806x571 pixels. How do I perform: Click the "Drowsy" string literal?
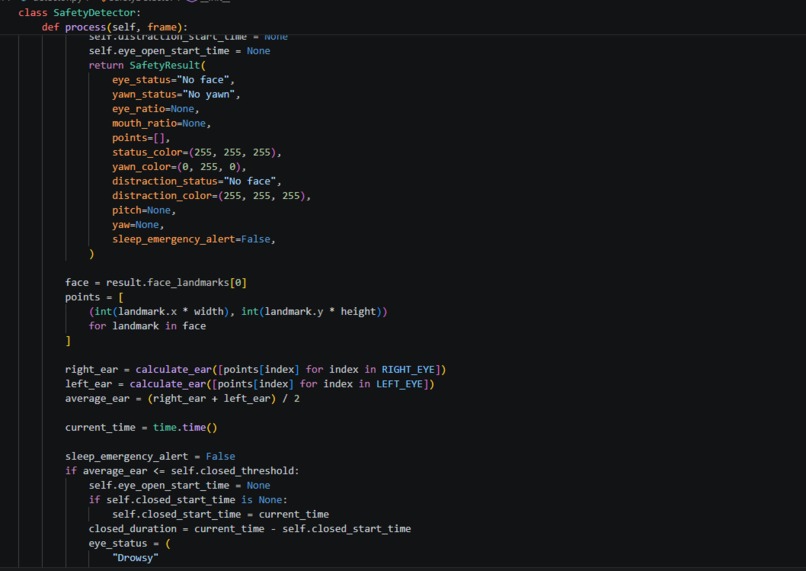[x=135, y=558]
